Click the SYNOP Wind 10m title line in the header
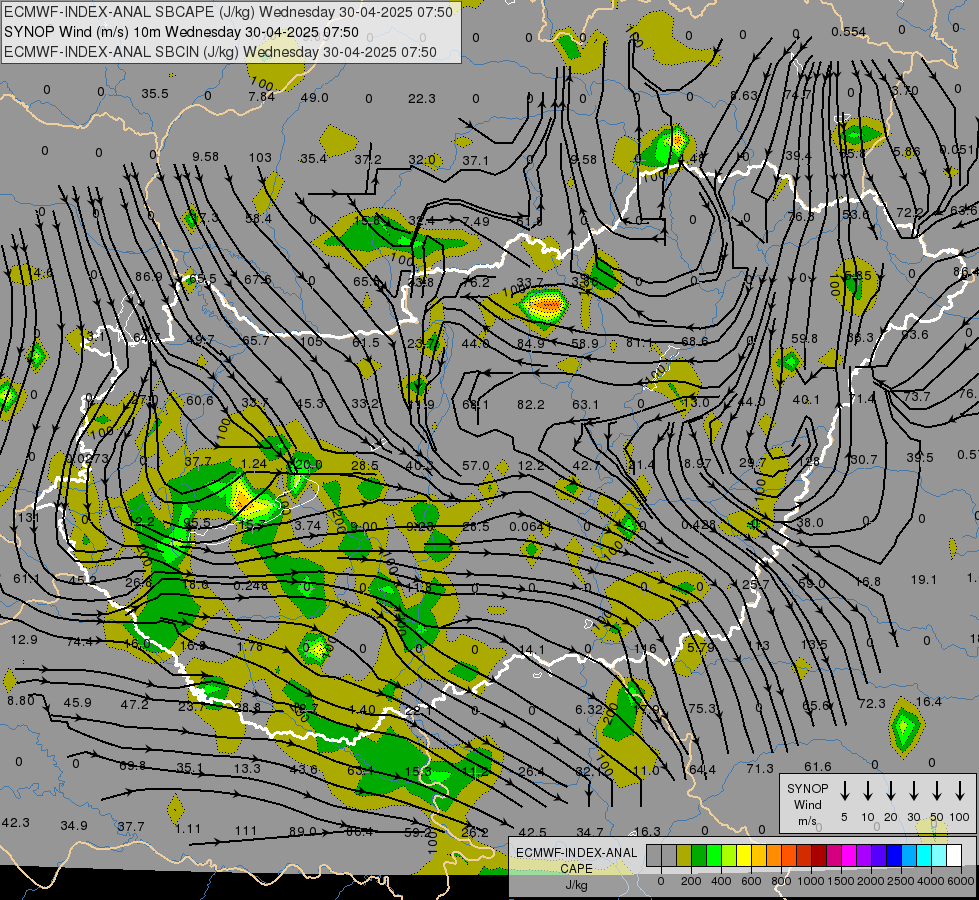Screen dimensions: 979x900 pyautogui.click(x=181, y=32)
